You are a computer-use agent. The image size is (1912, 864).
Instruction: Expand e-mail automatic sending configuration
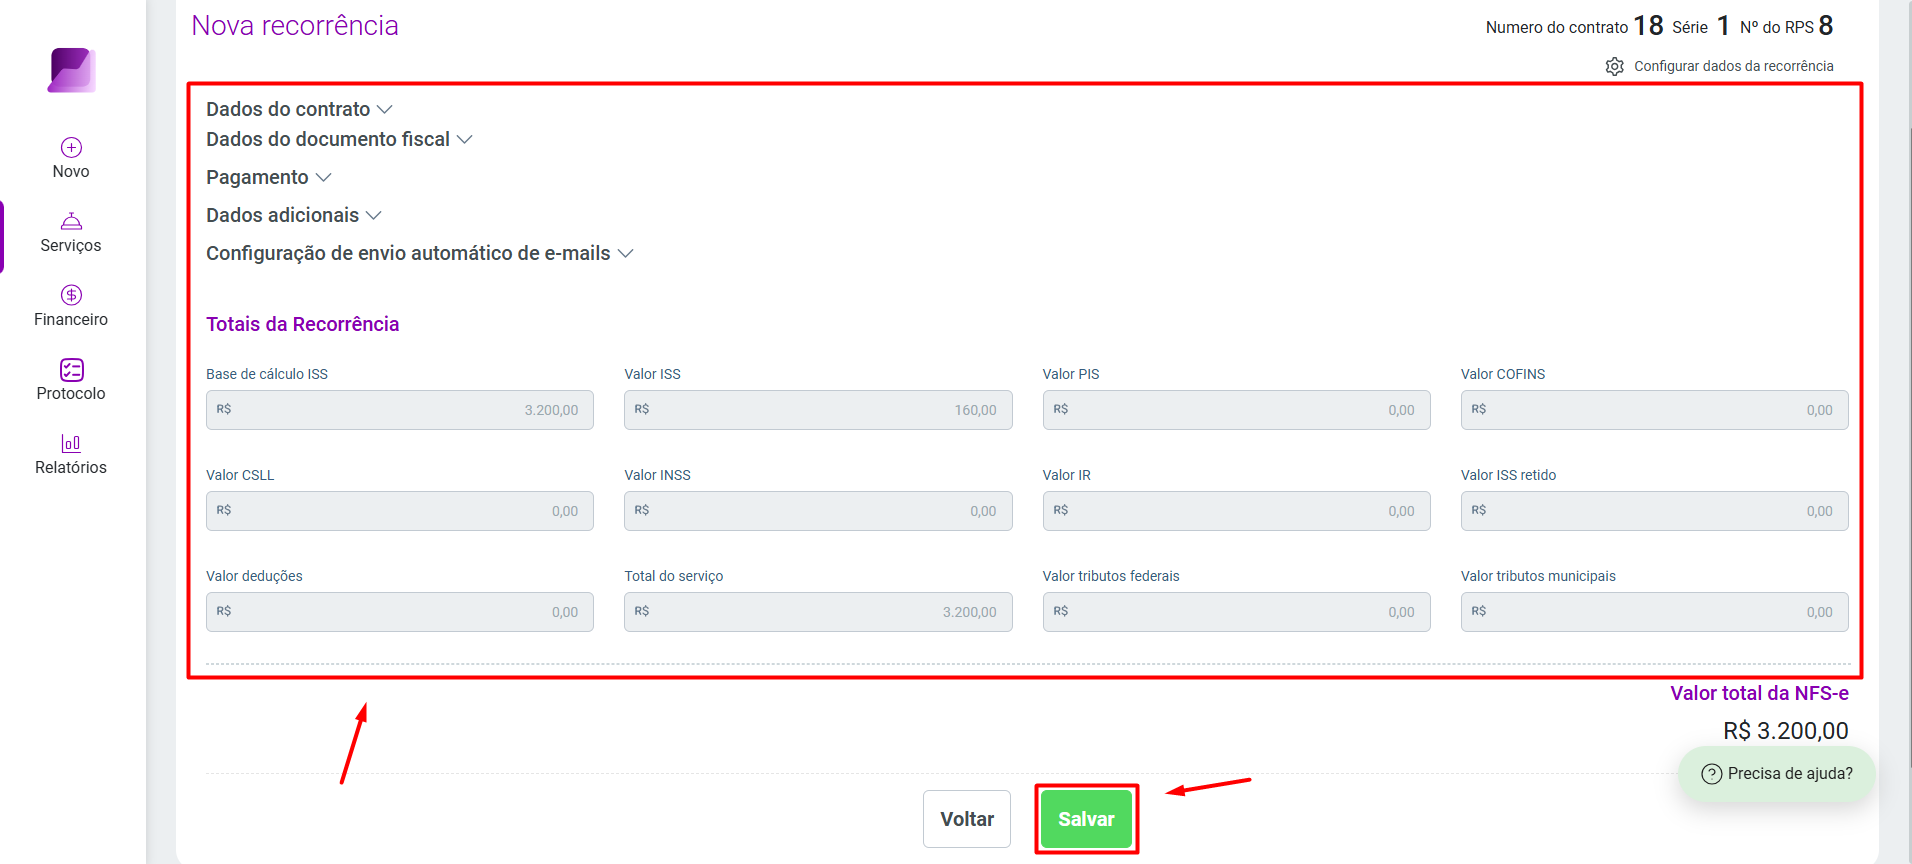click(x=420, y=253)
